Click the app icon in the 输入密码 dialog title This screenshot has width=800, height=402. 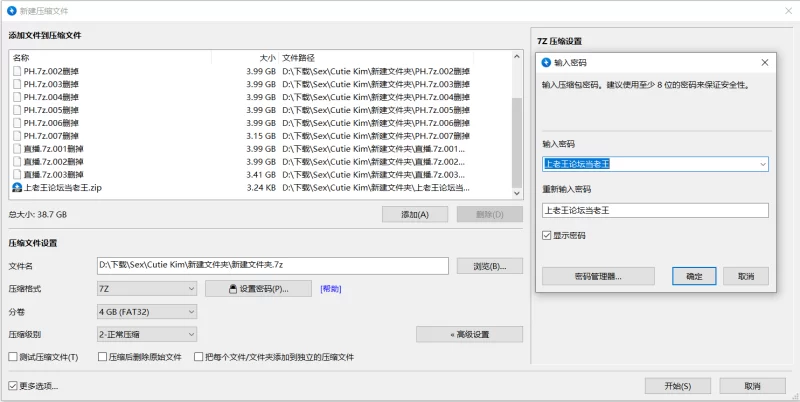pos(546,62)
